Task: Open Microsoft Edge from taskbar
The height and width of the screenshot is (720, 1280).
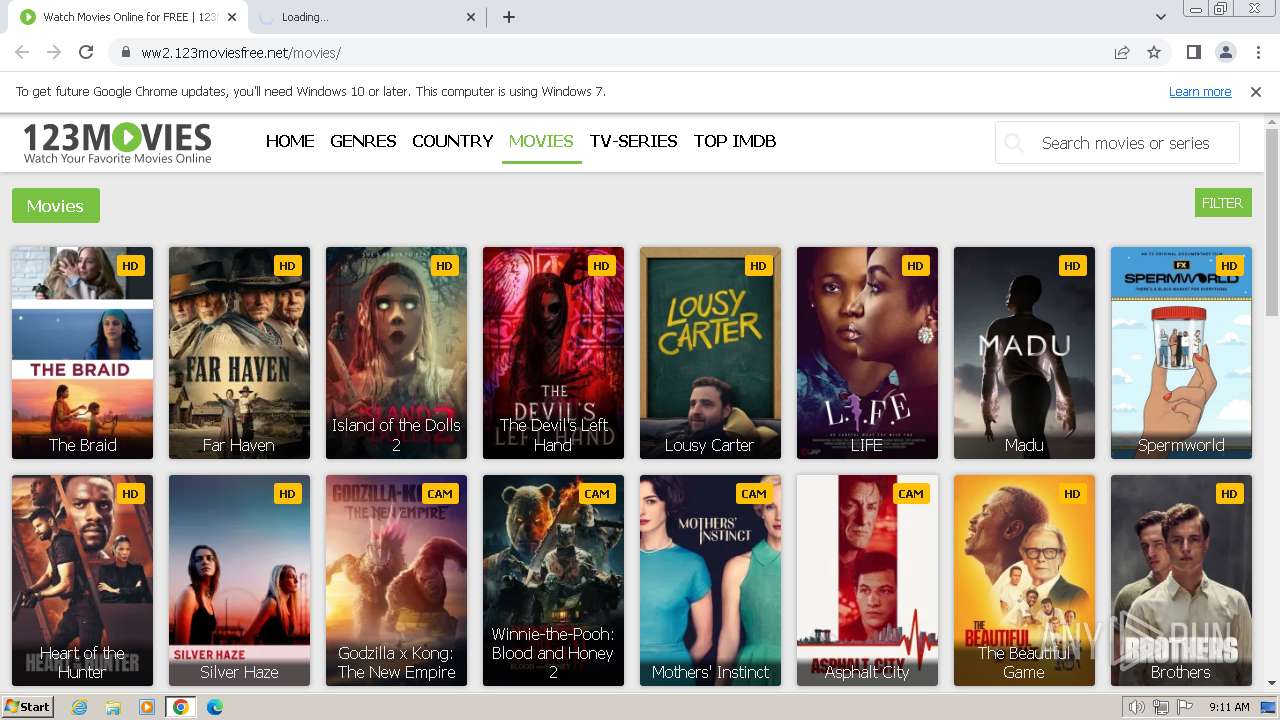Action: tap(215, 707)
